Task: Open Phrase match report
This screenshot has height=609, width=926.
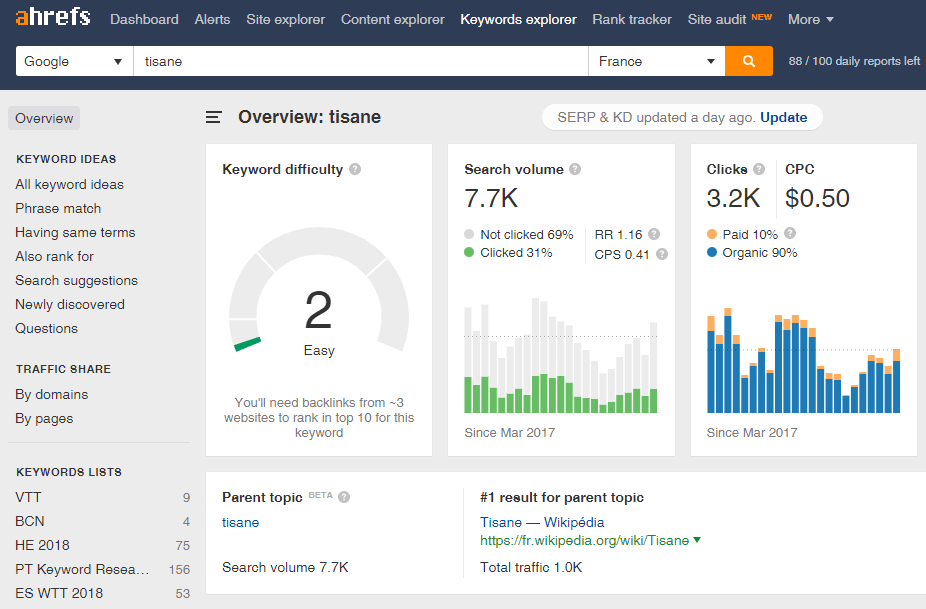Action: pyautogui.click(x=58, y=209)
